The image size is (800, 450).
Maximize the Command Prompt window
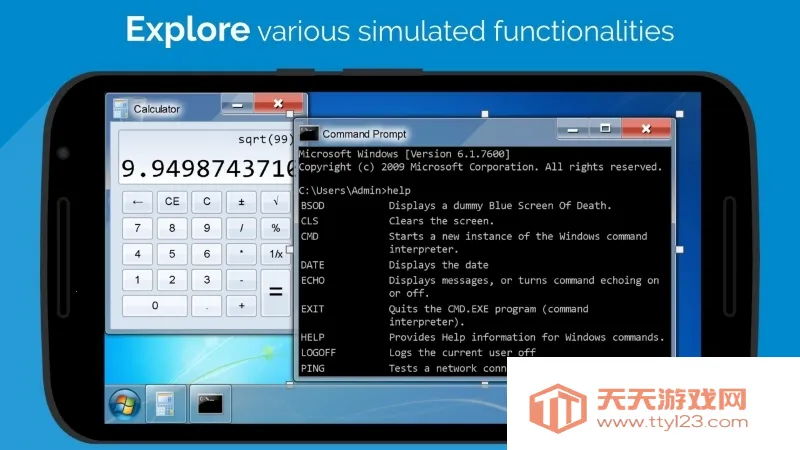coord(605,129)
